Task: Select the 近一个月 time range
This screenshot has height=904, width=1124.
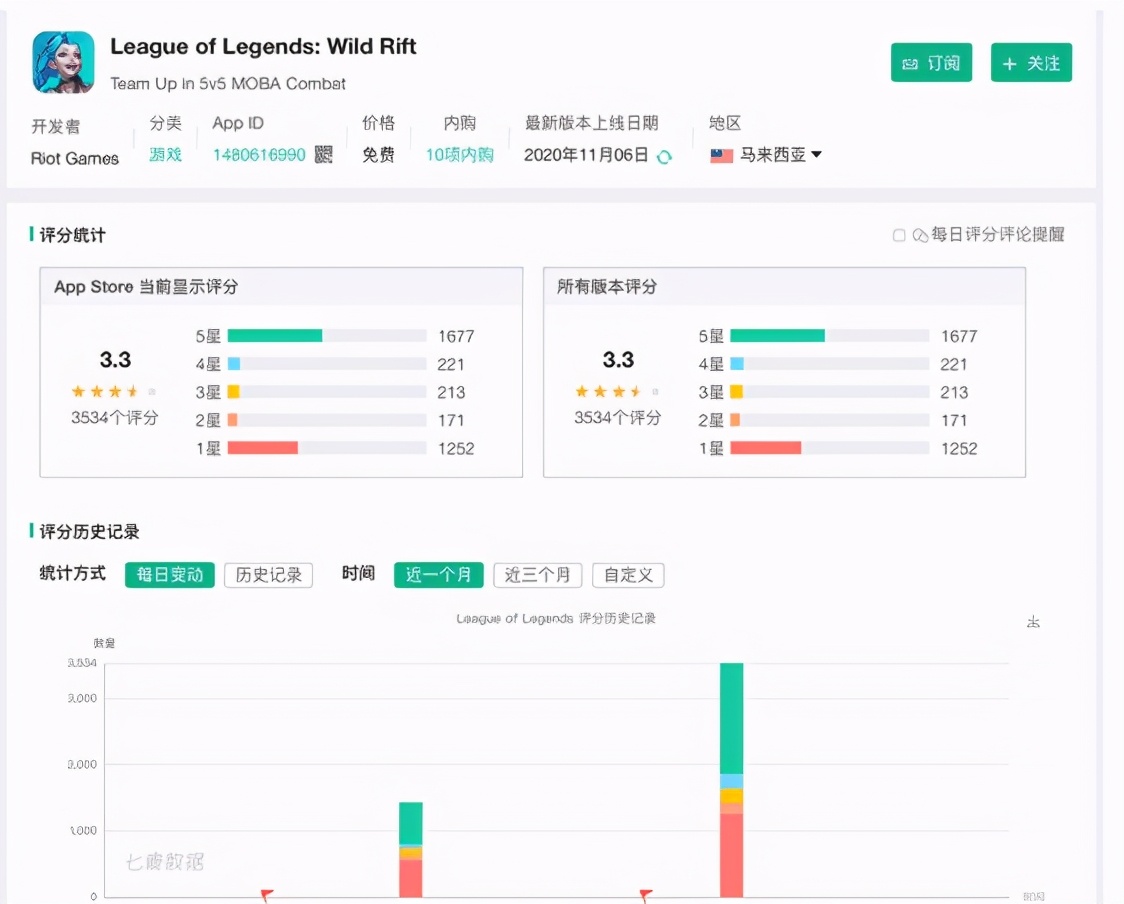Action: click(439, 575)
